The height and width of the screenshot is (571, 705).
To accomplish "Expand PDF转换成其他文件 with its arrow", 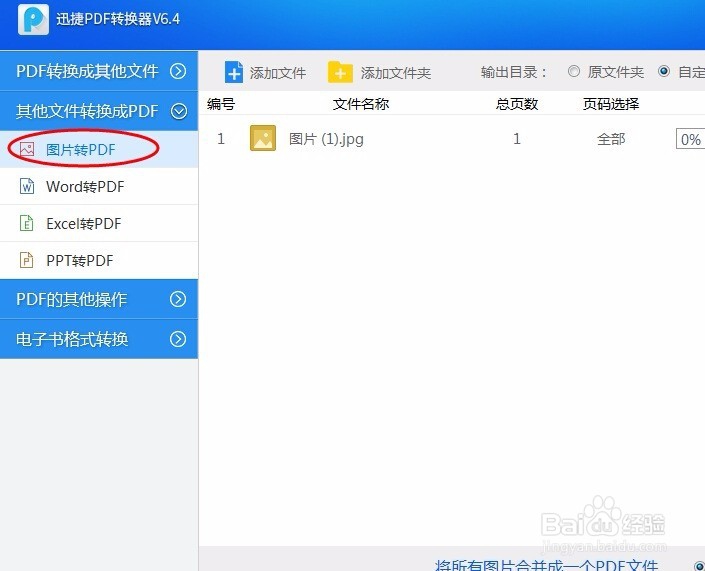I will (x=178, y=71).
